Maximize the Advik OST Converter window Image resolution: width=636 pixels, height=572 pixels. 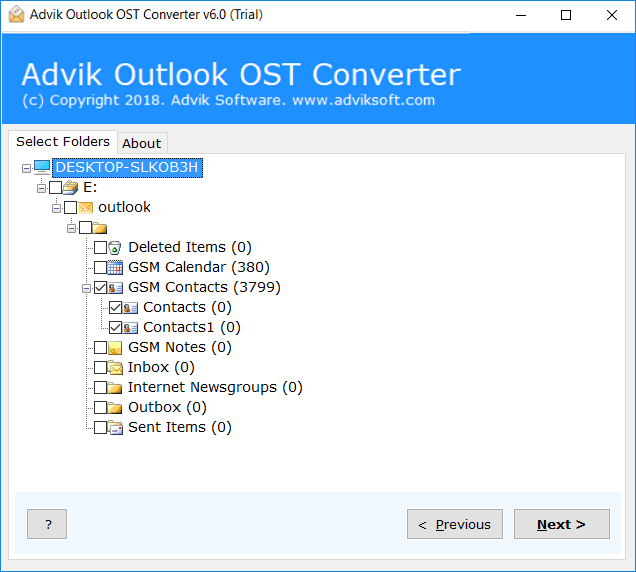566,15
